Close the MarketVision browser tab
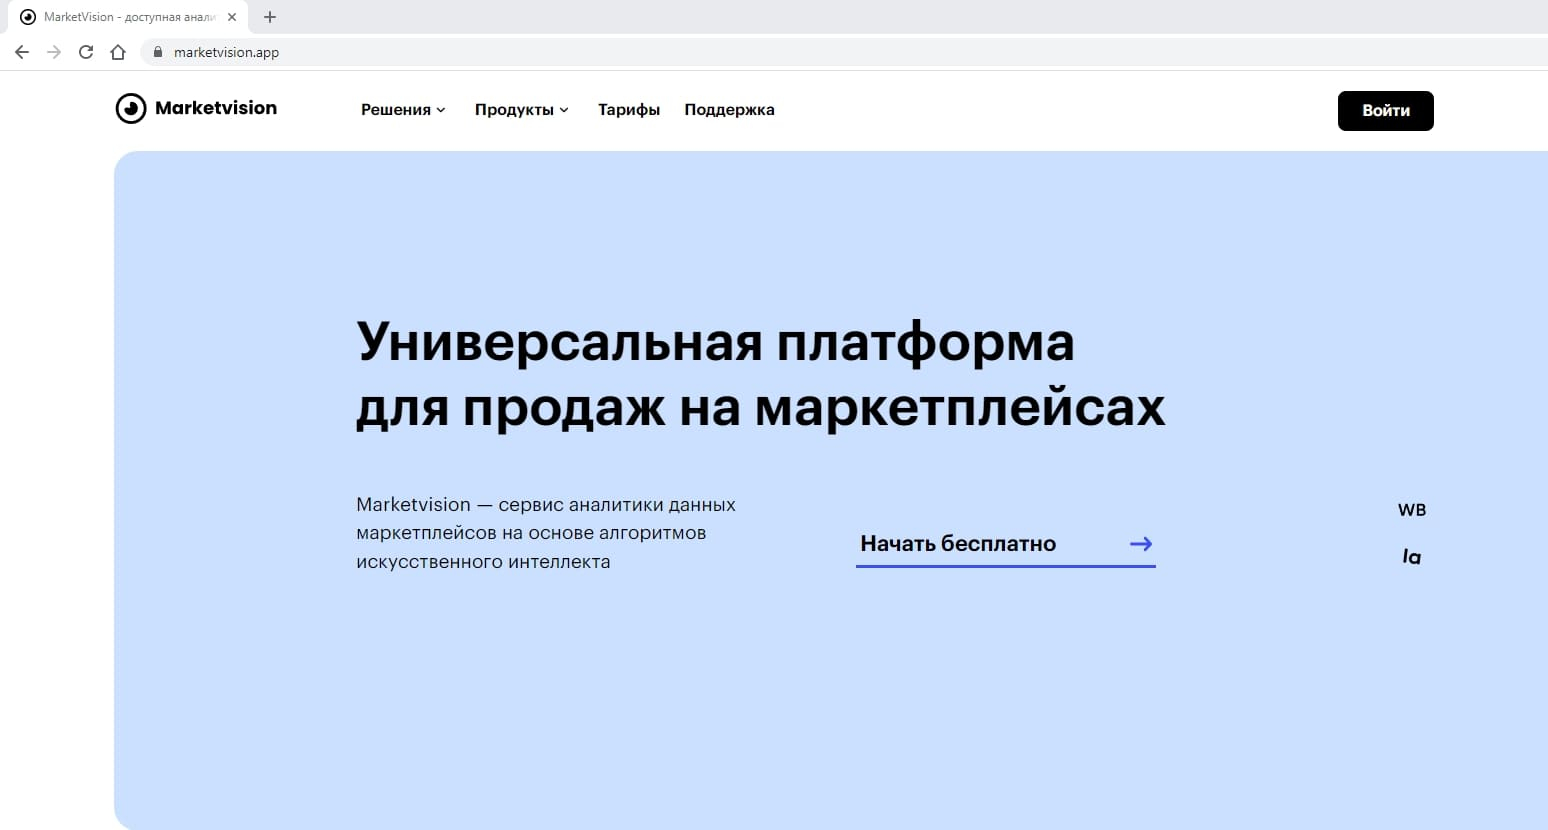The height and width of the screenshot is (830, 1548). (x=232, y=17)
